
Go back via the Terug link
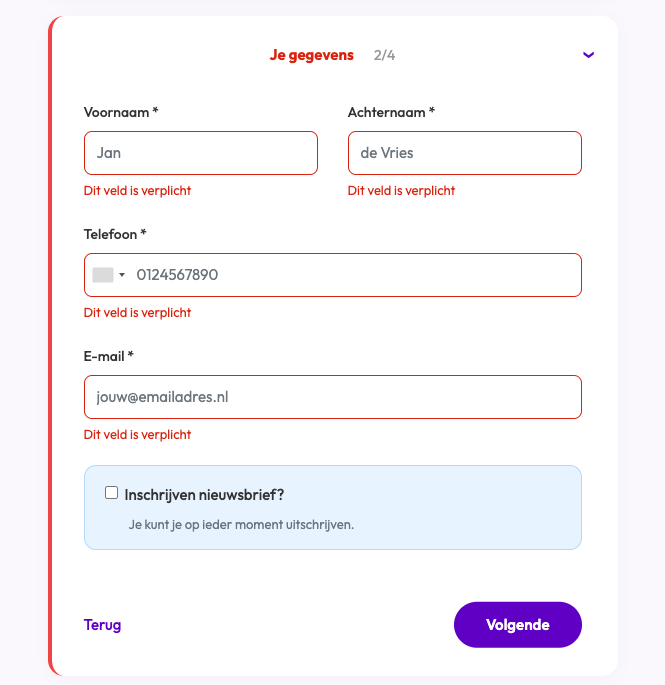click(x=103, y=625)
